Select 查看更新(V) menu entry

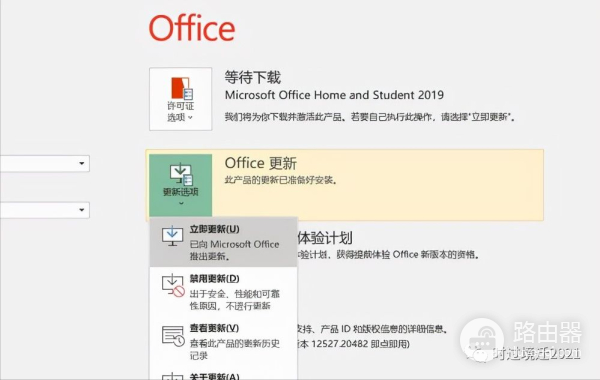point(223,341)
